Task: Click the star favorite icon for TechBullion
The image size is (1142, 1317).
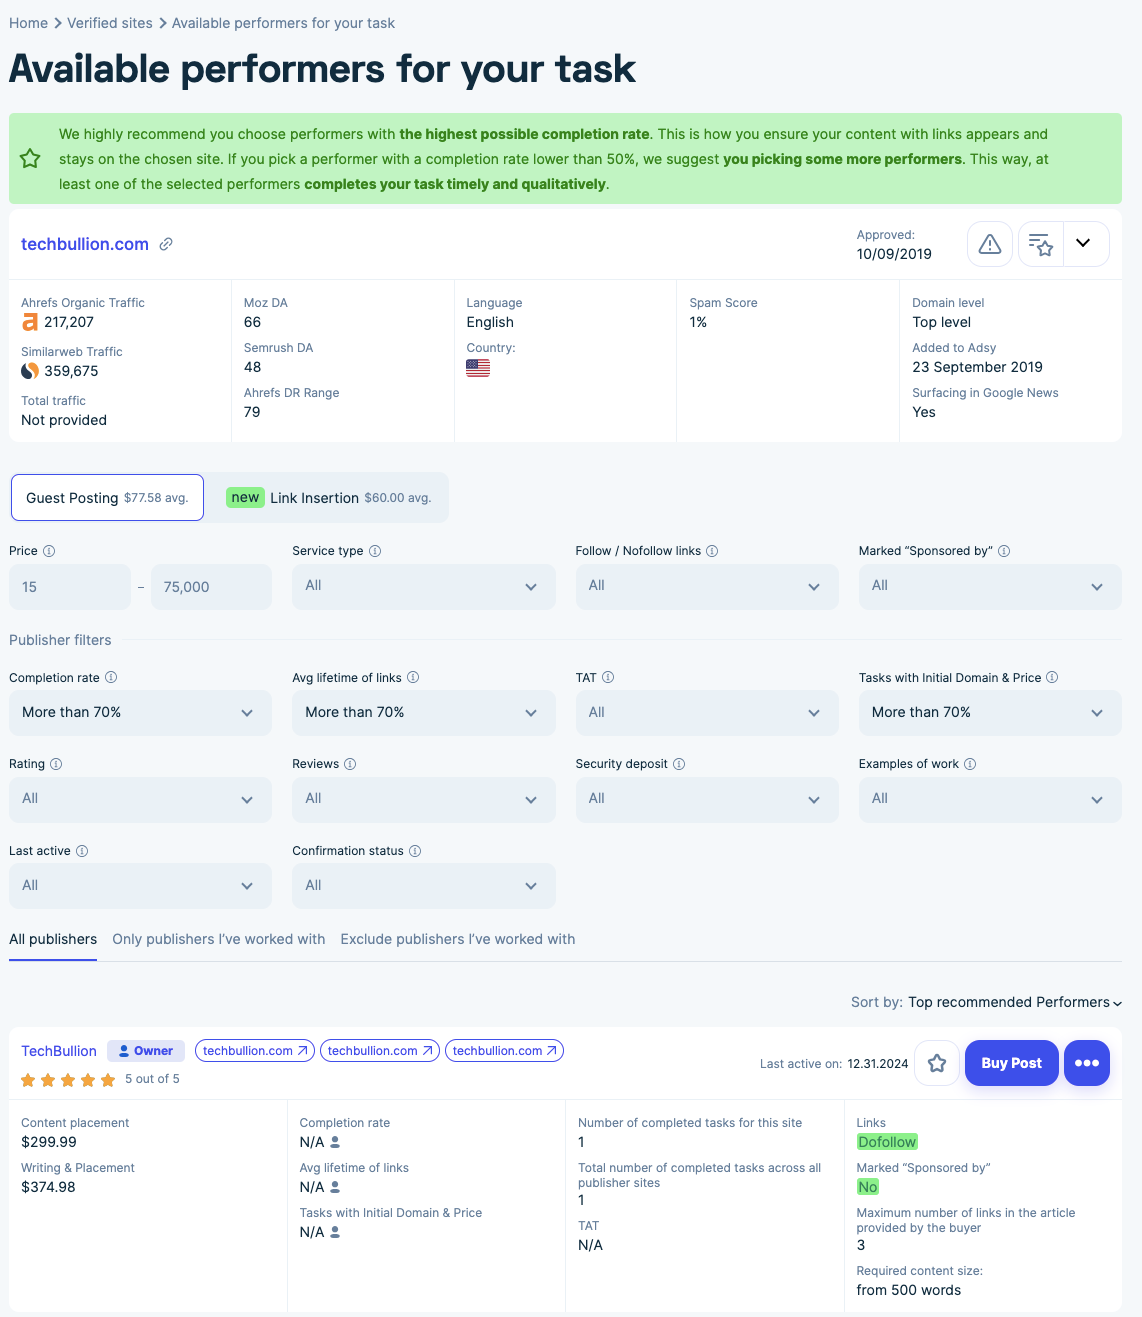Action: 936,1063
